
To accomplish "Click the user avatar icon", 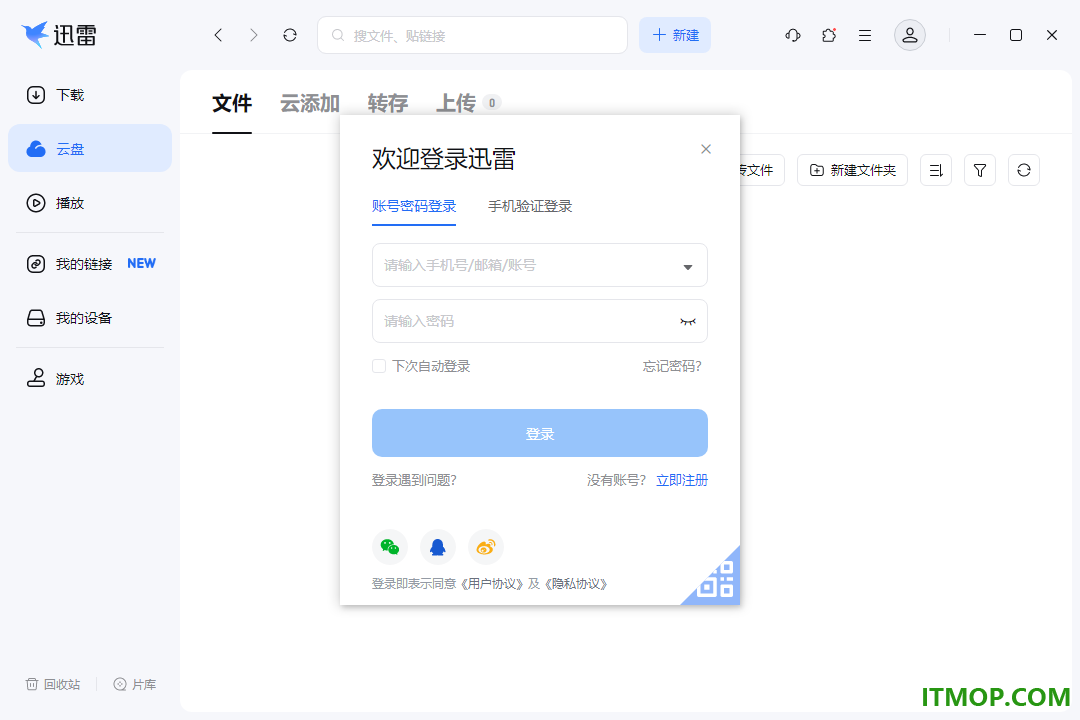I will (x=910, y=35).
